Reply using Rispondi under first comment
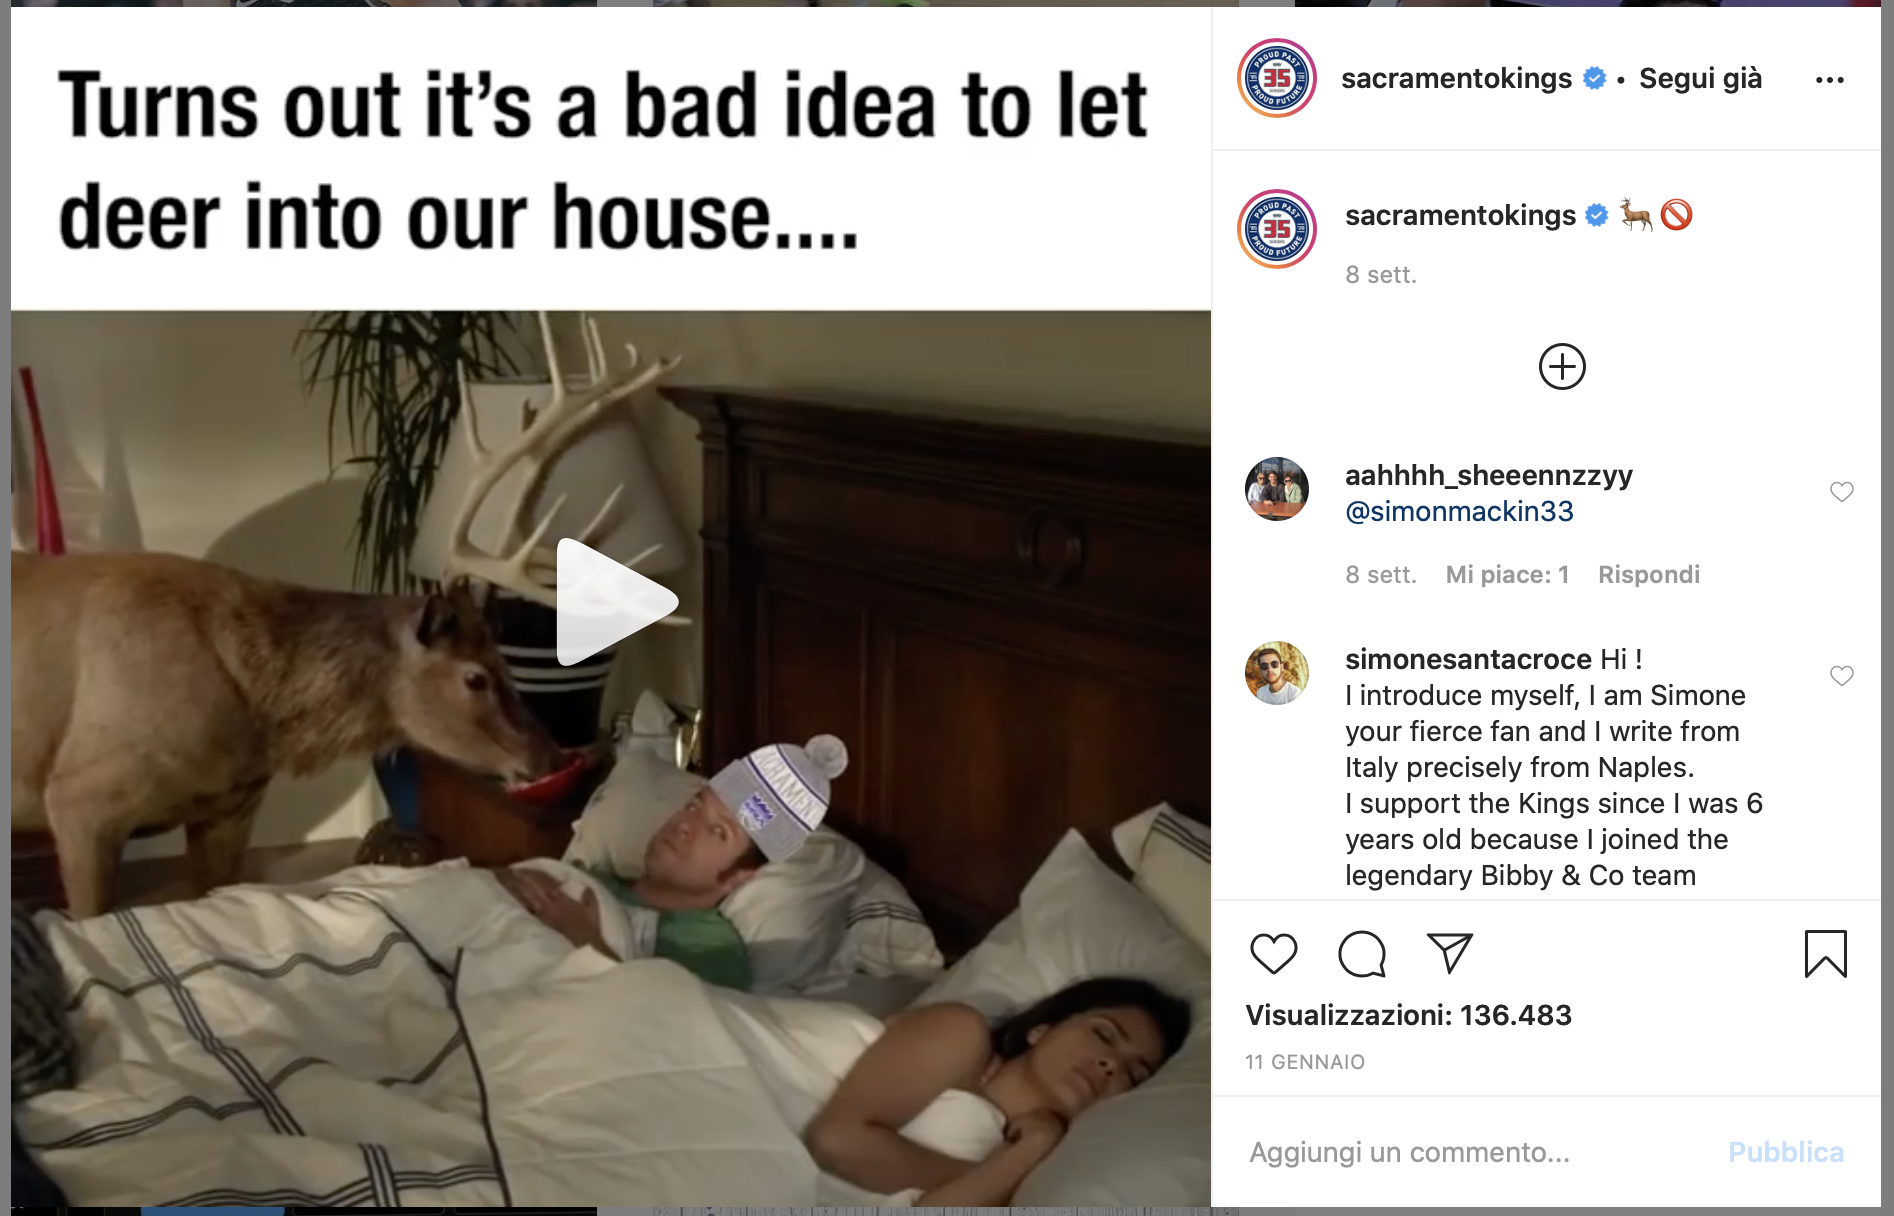Screen dimensions: 1894x1216 pyautogui.click(x=1648, y=574)
